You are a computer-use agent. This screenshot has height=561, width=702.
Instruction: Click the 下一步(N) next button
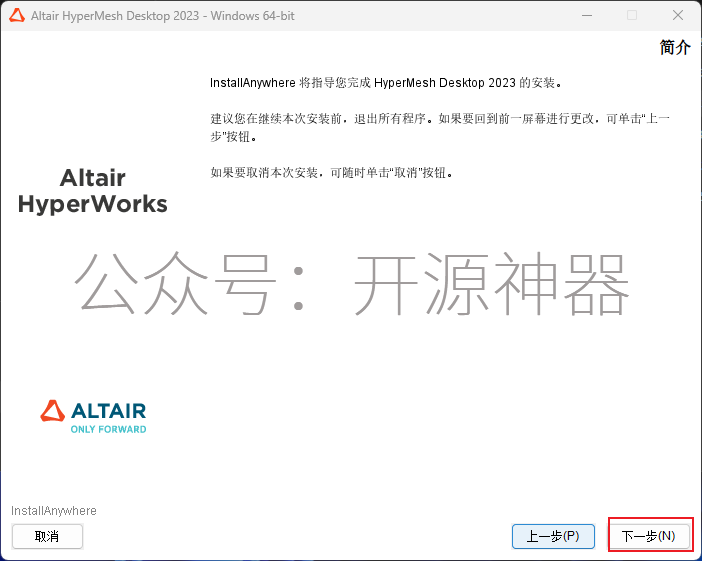click(x=651, y=536)
